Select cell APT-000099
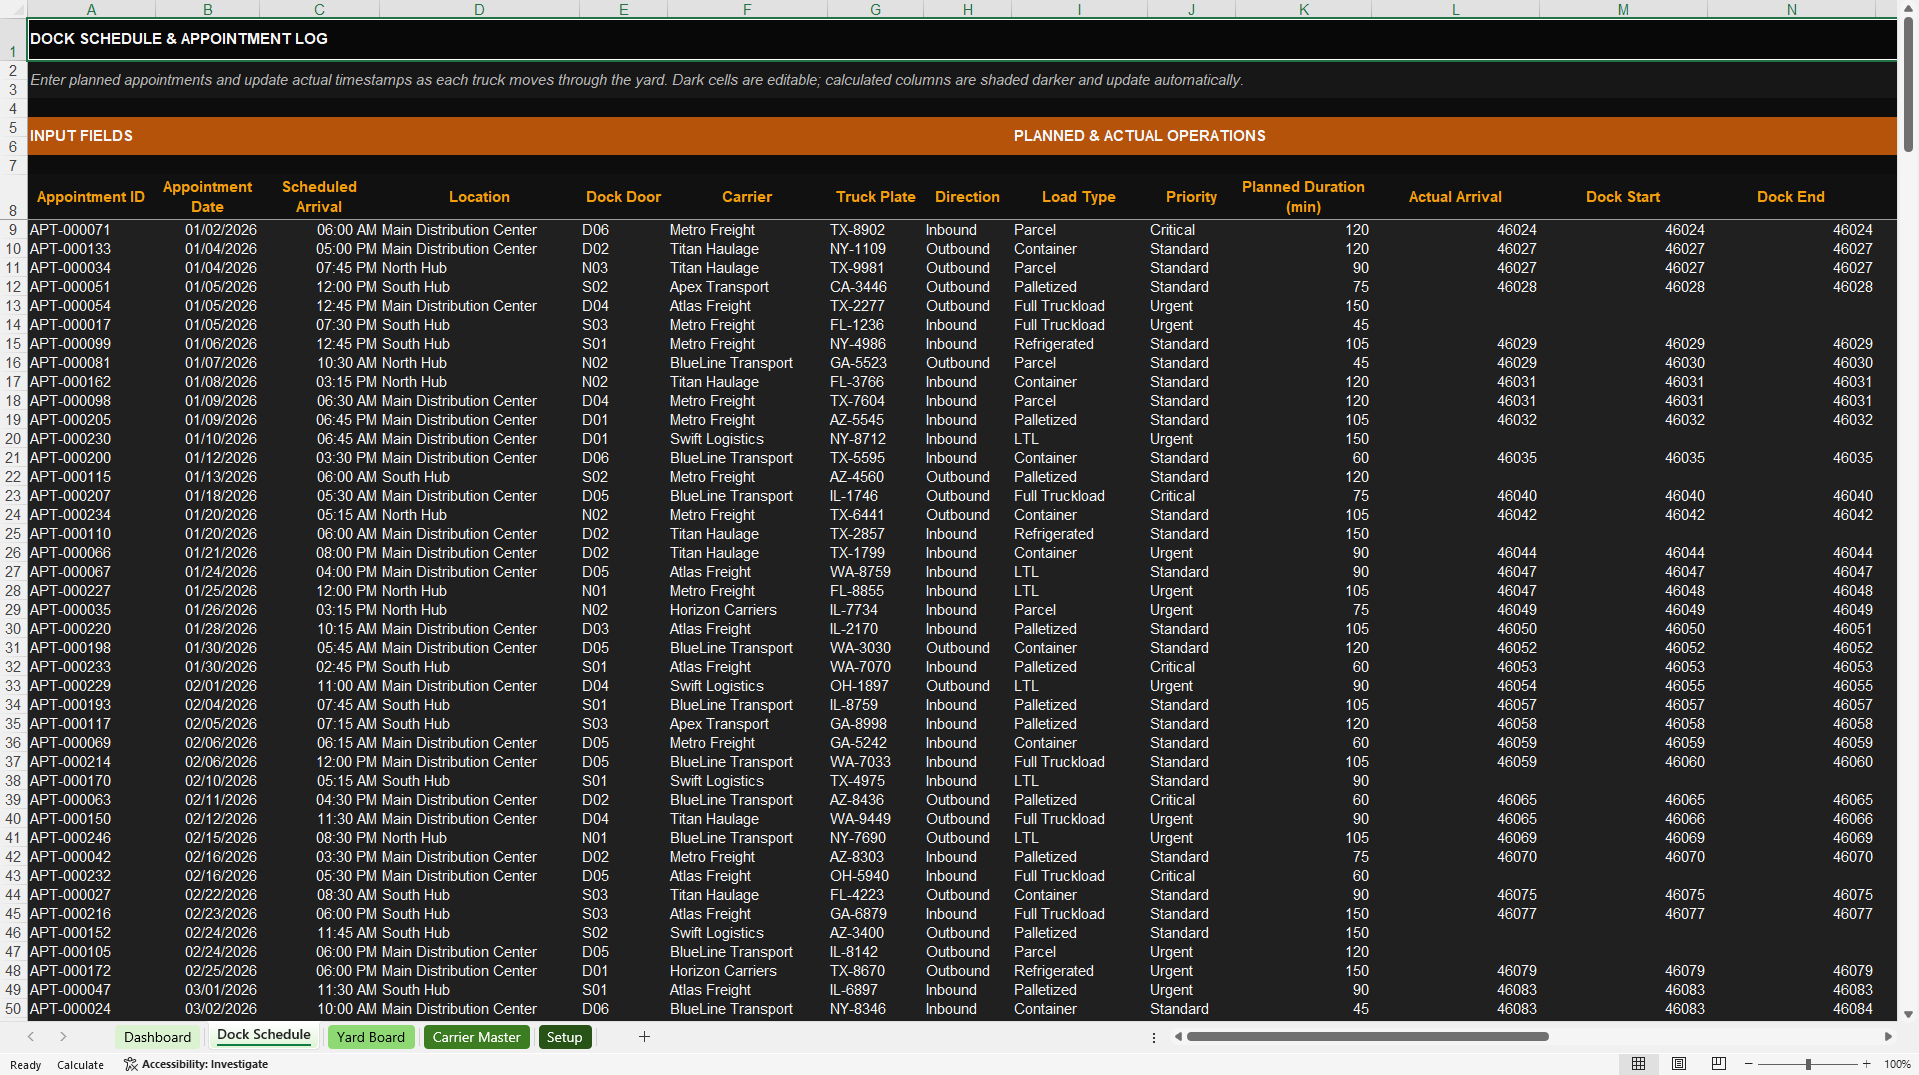 click(91, 344)
